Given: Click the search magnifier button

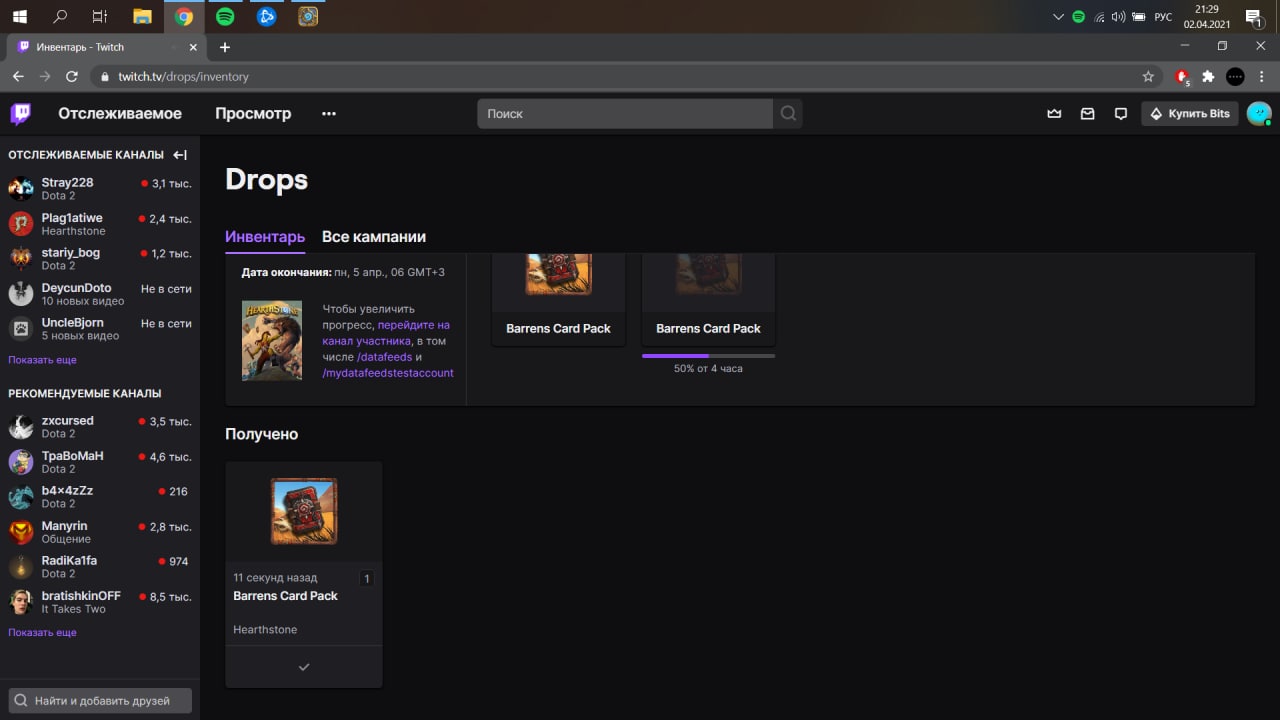Looking at the screenshot, I should click(x=788, y=113).
